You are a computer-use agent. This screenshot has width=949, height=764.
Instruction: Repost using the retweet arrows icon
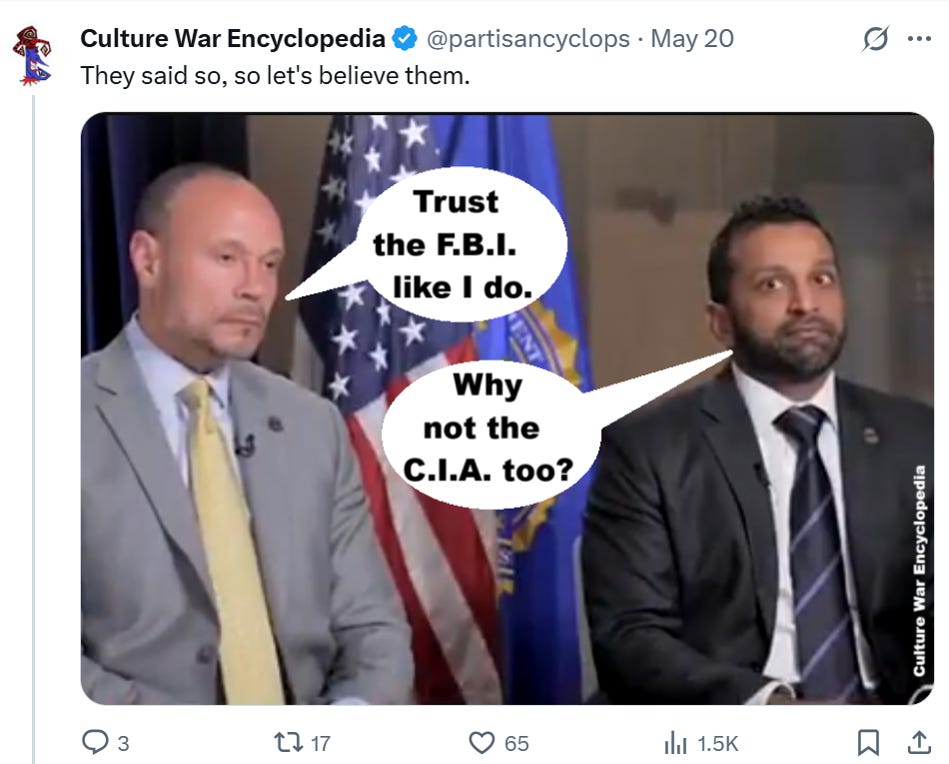(x=289, y=742)
